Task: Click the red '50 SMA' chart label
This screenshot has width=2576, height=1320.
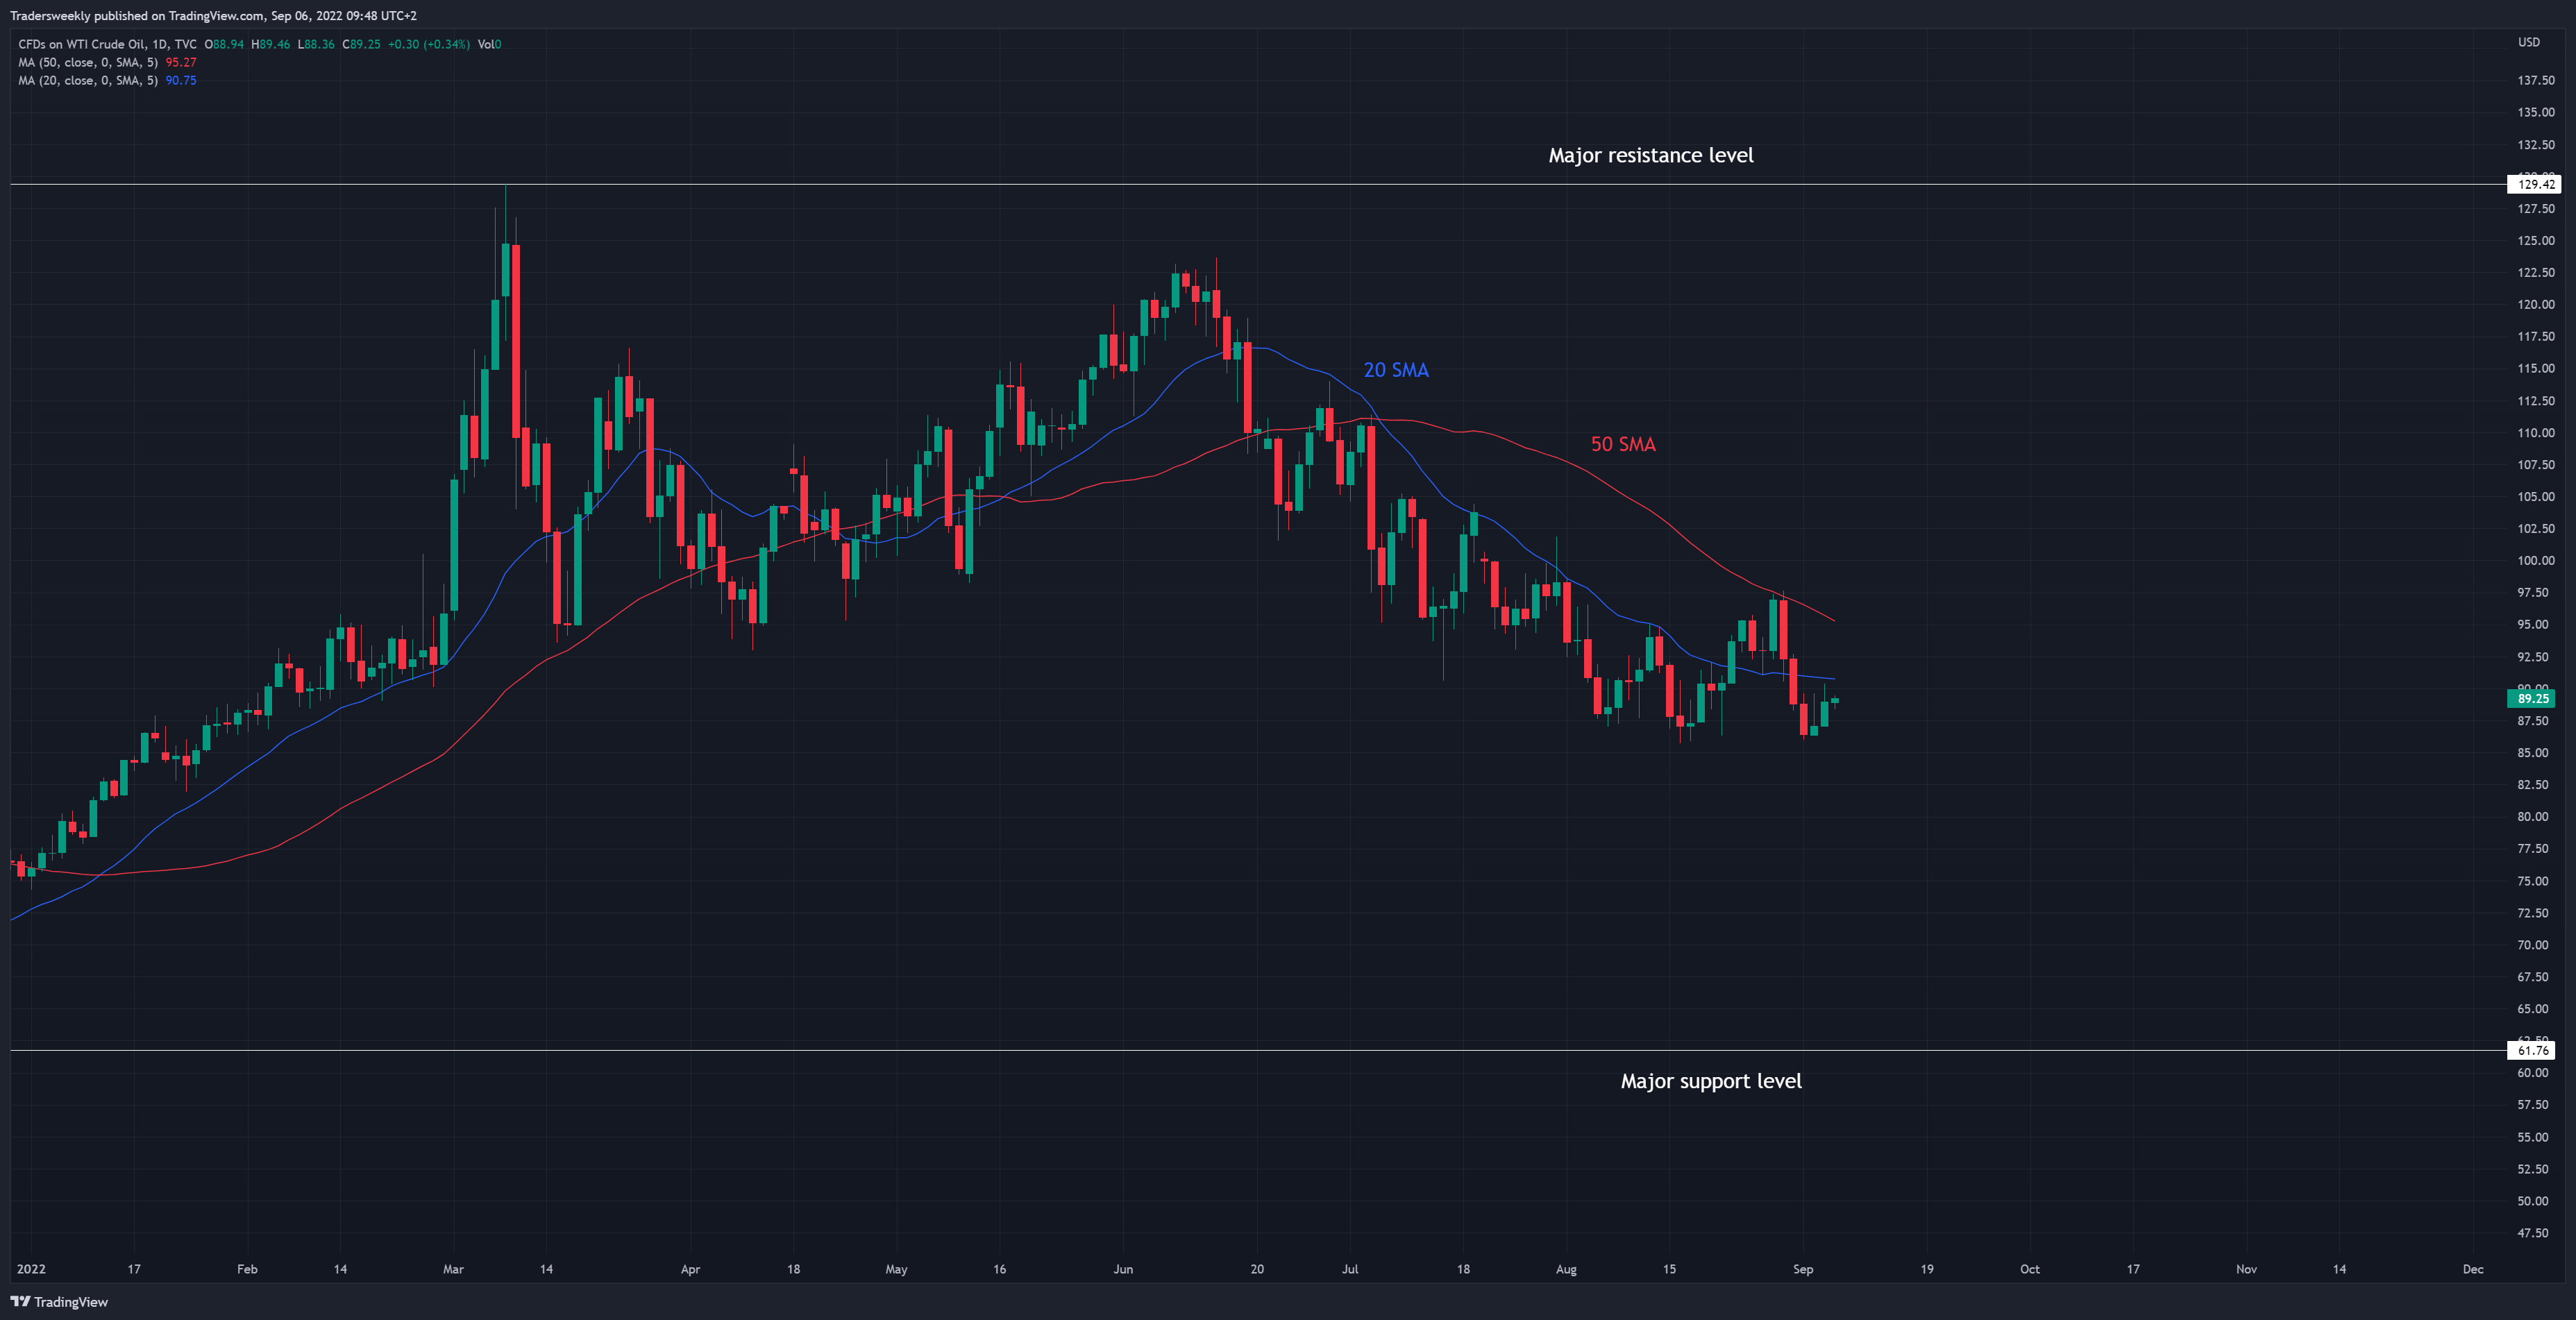Action: [x=1623, y=444]
